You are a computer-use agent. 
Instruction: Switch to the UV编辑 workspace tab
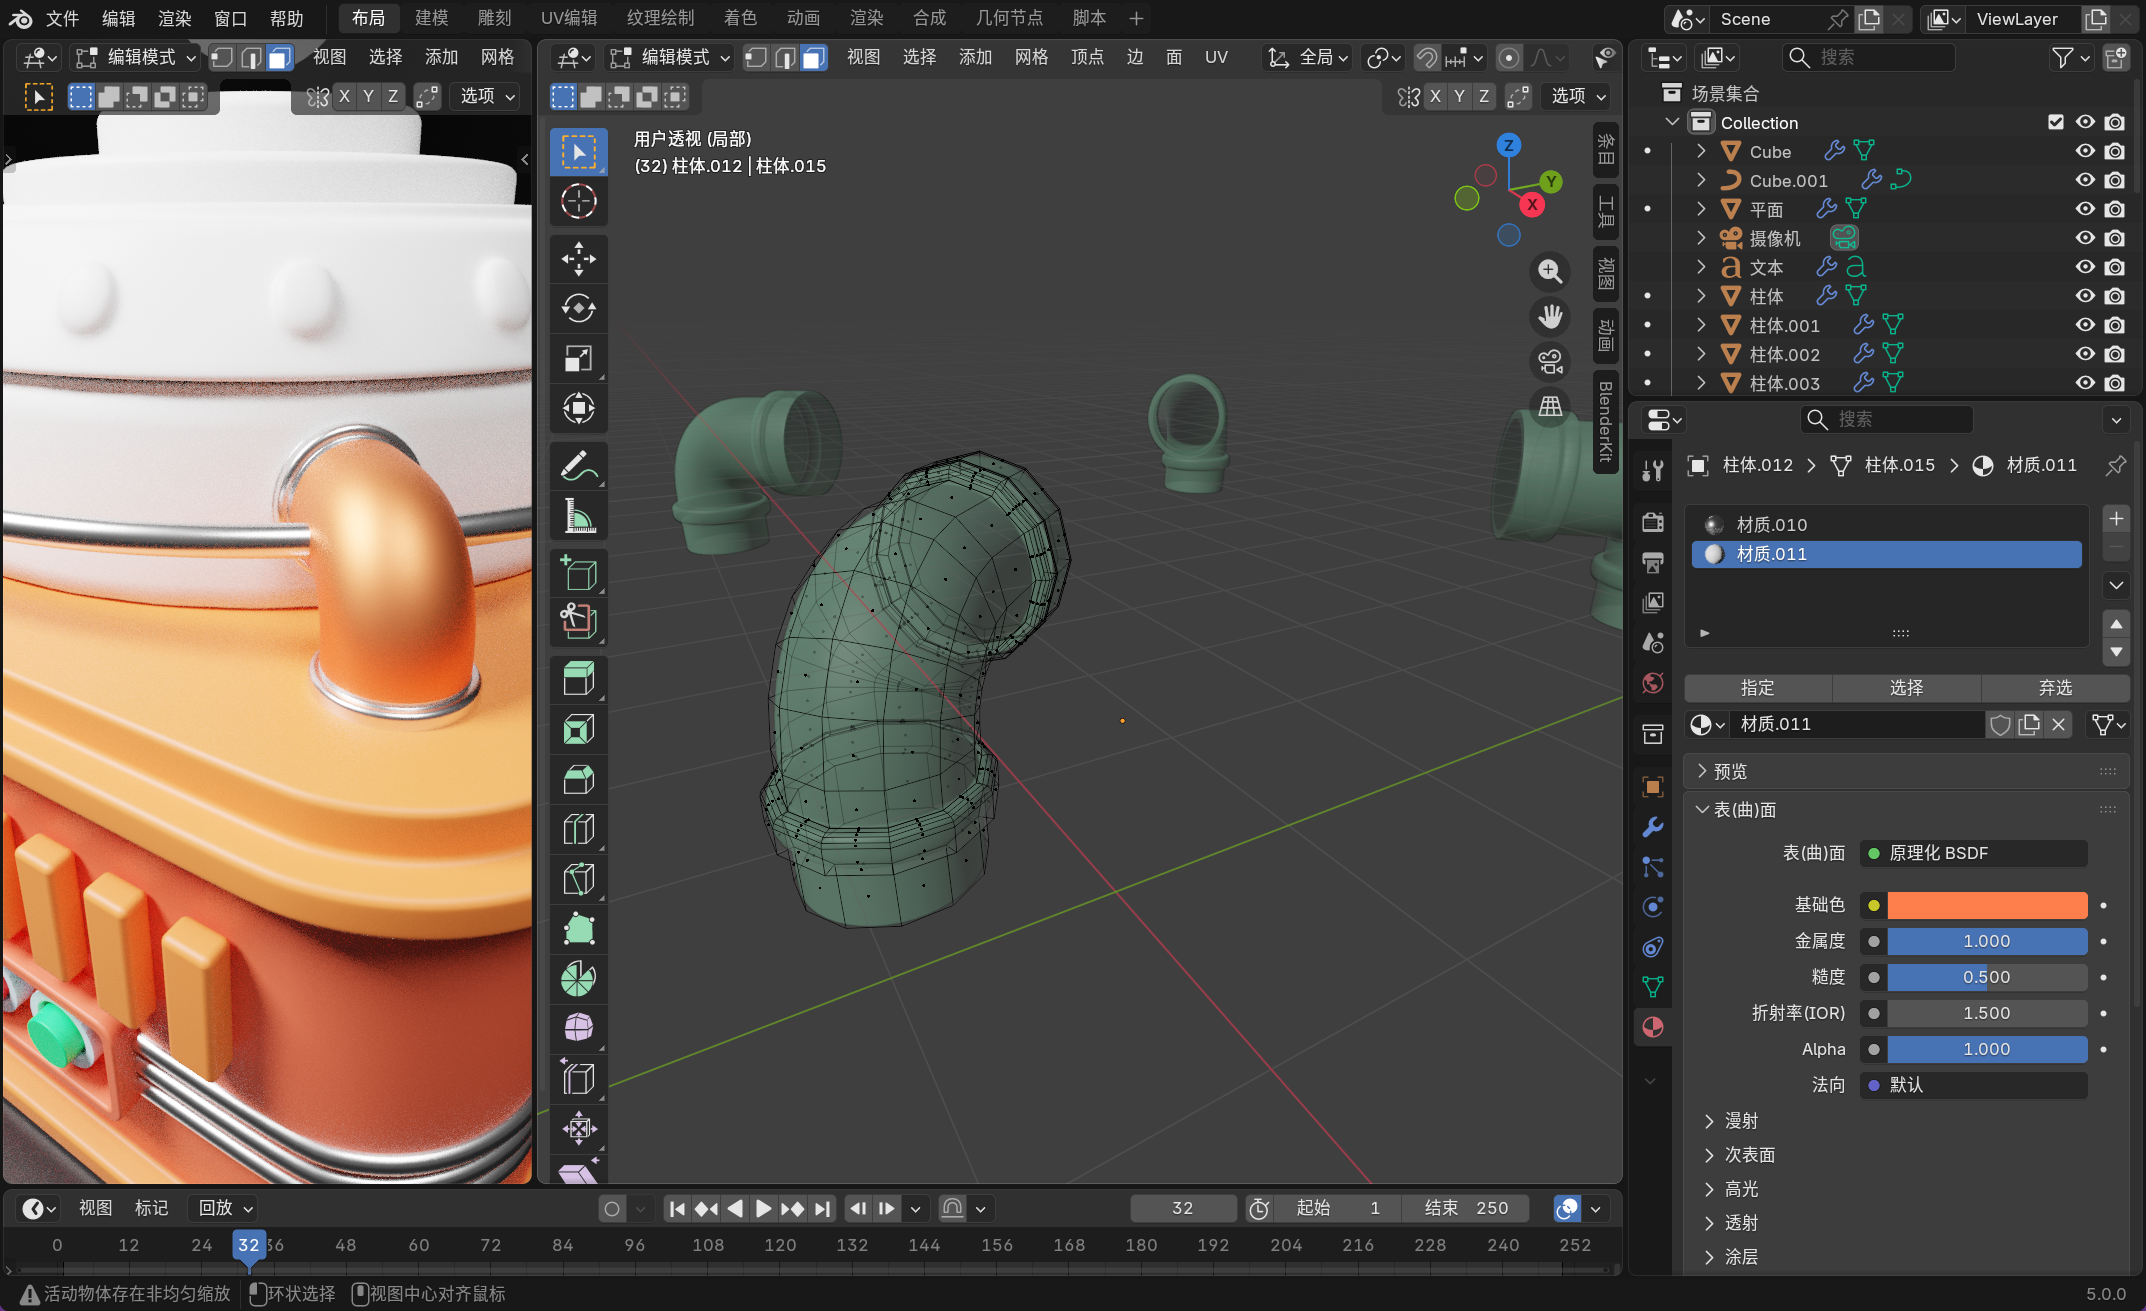(x=568, y=18)
